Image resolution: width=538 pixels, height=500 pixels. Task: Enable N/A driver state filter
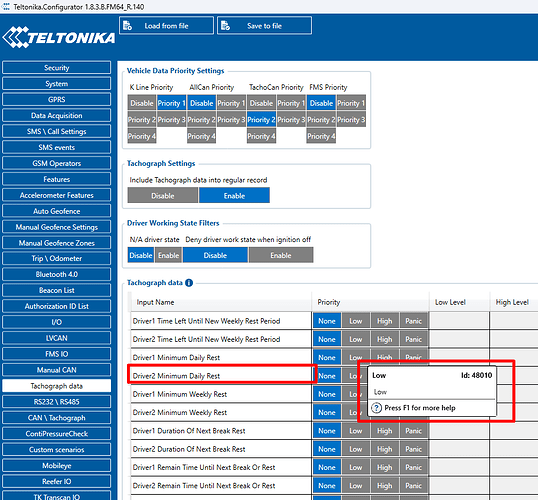point(168,255)
